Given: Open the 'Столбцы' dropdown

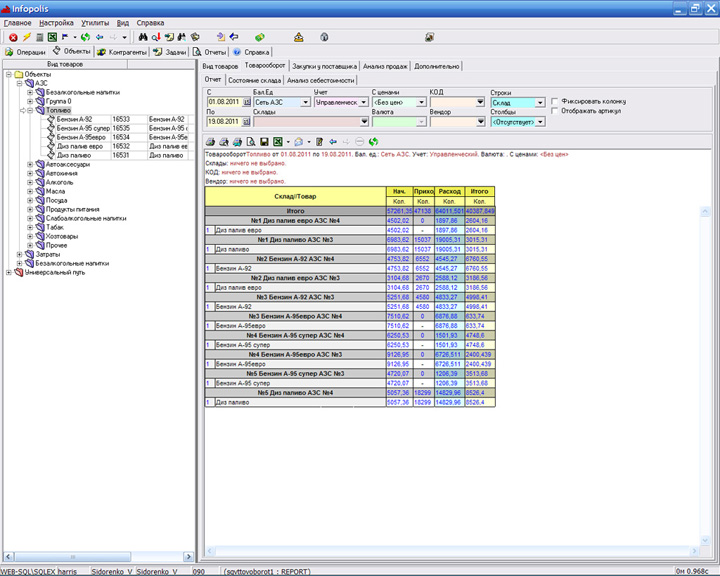Looking at the screenshot, I should (x=540, y=122).
